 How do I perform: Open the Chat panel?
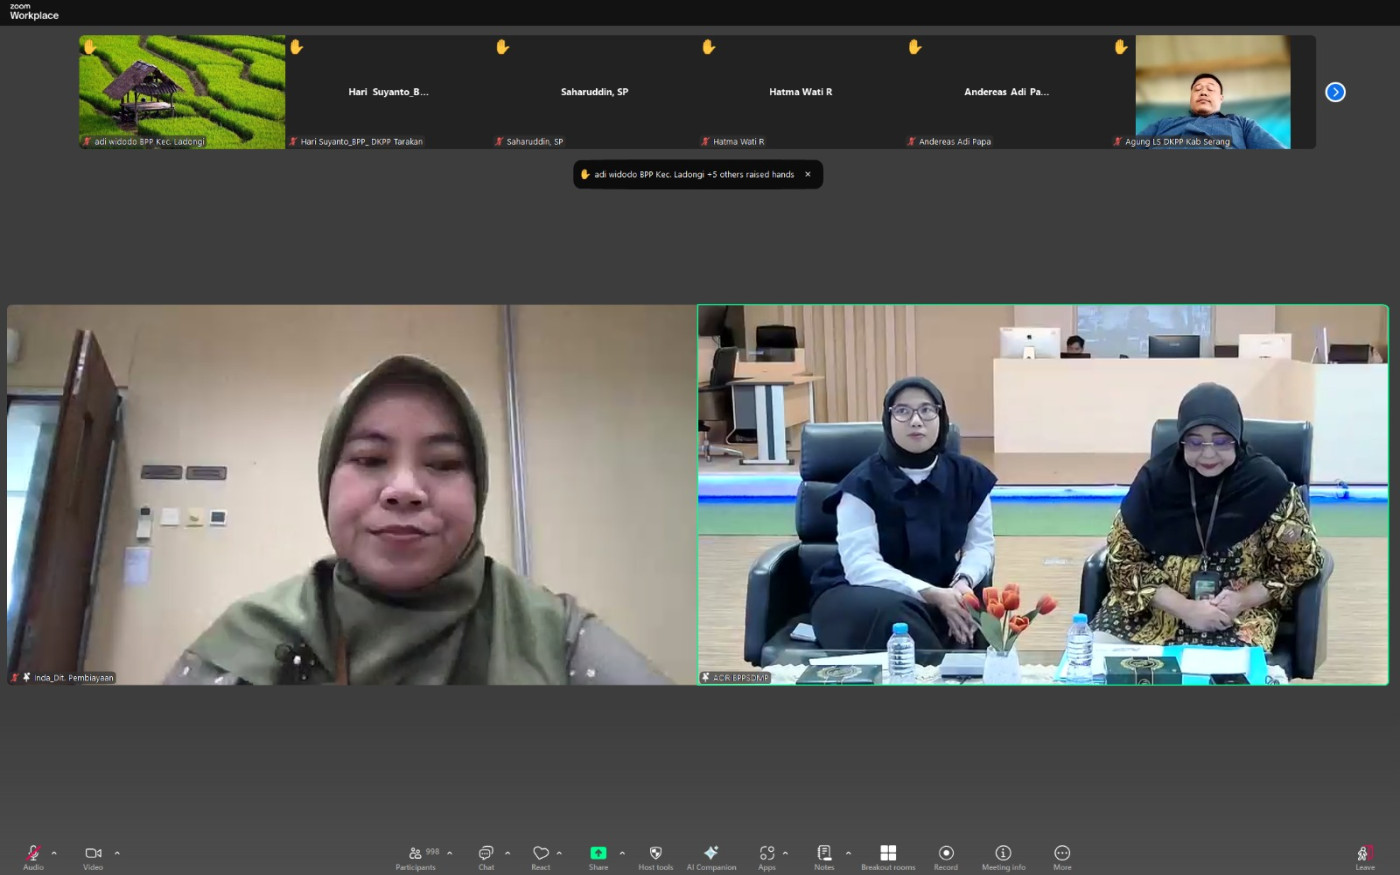pos(486,854)
